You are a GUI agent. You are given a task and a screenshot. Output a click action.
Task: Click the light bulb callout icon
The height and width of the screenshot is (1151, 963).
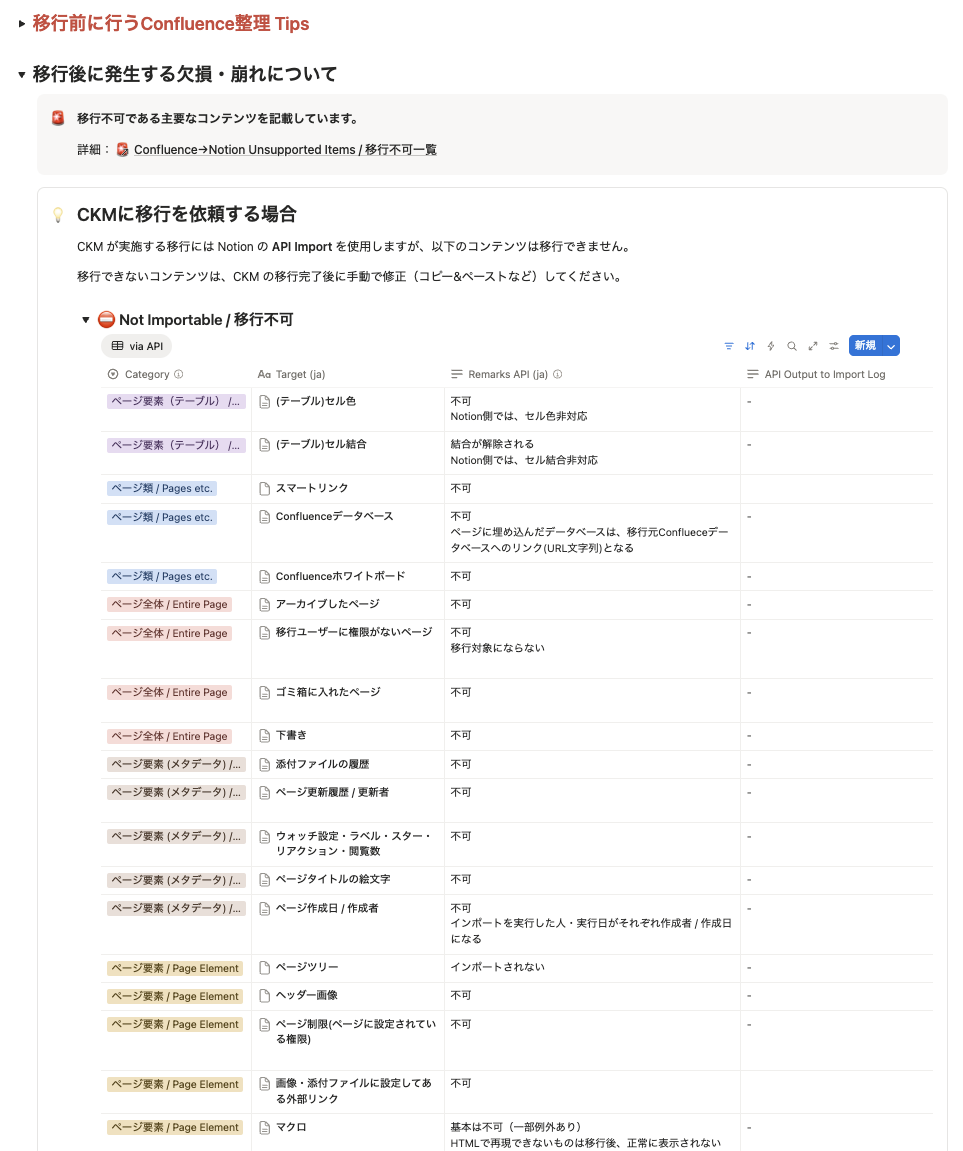pyautogui.click(x=58, y=214)
